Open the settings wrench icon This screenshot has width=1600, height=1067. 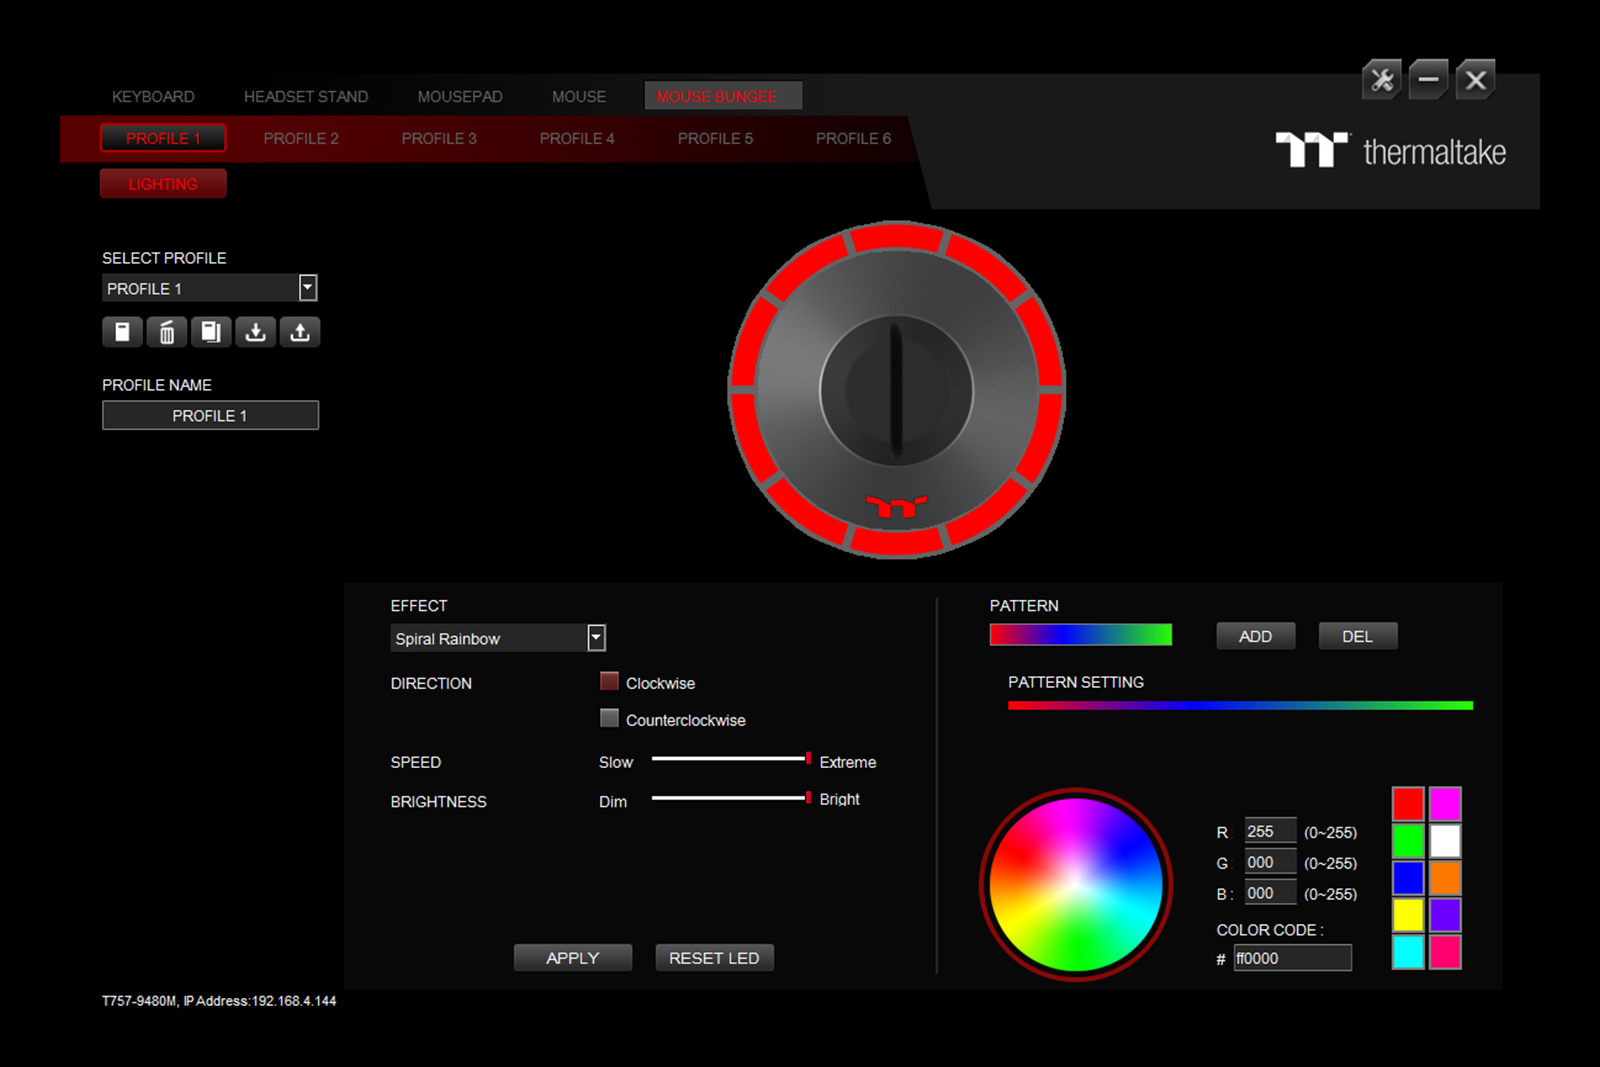[x=1382, y=80]
